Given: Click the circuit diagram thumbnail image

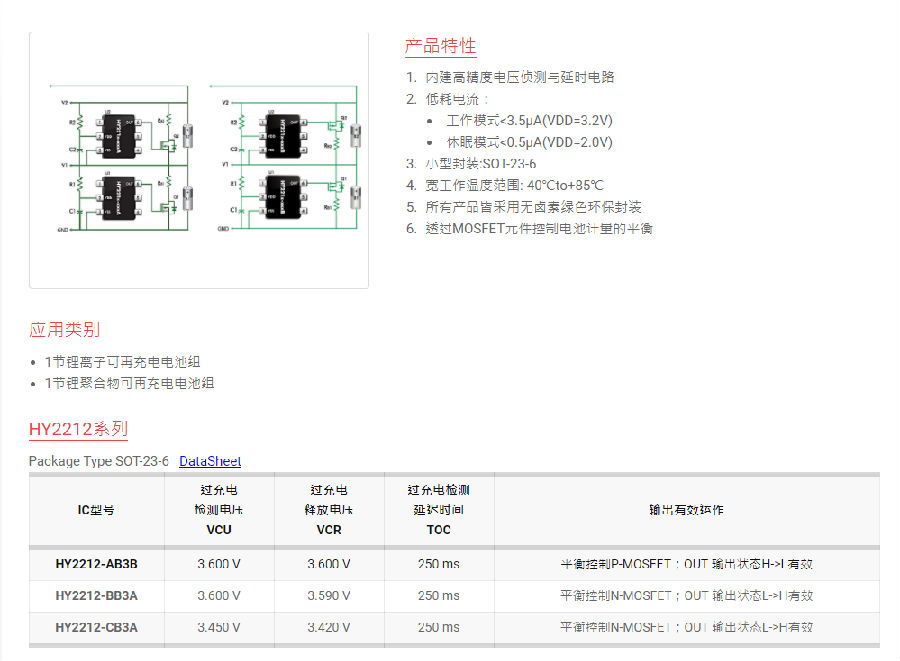Looking at the screenshot, I should tap(199, 158).
